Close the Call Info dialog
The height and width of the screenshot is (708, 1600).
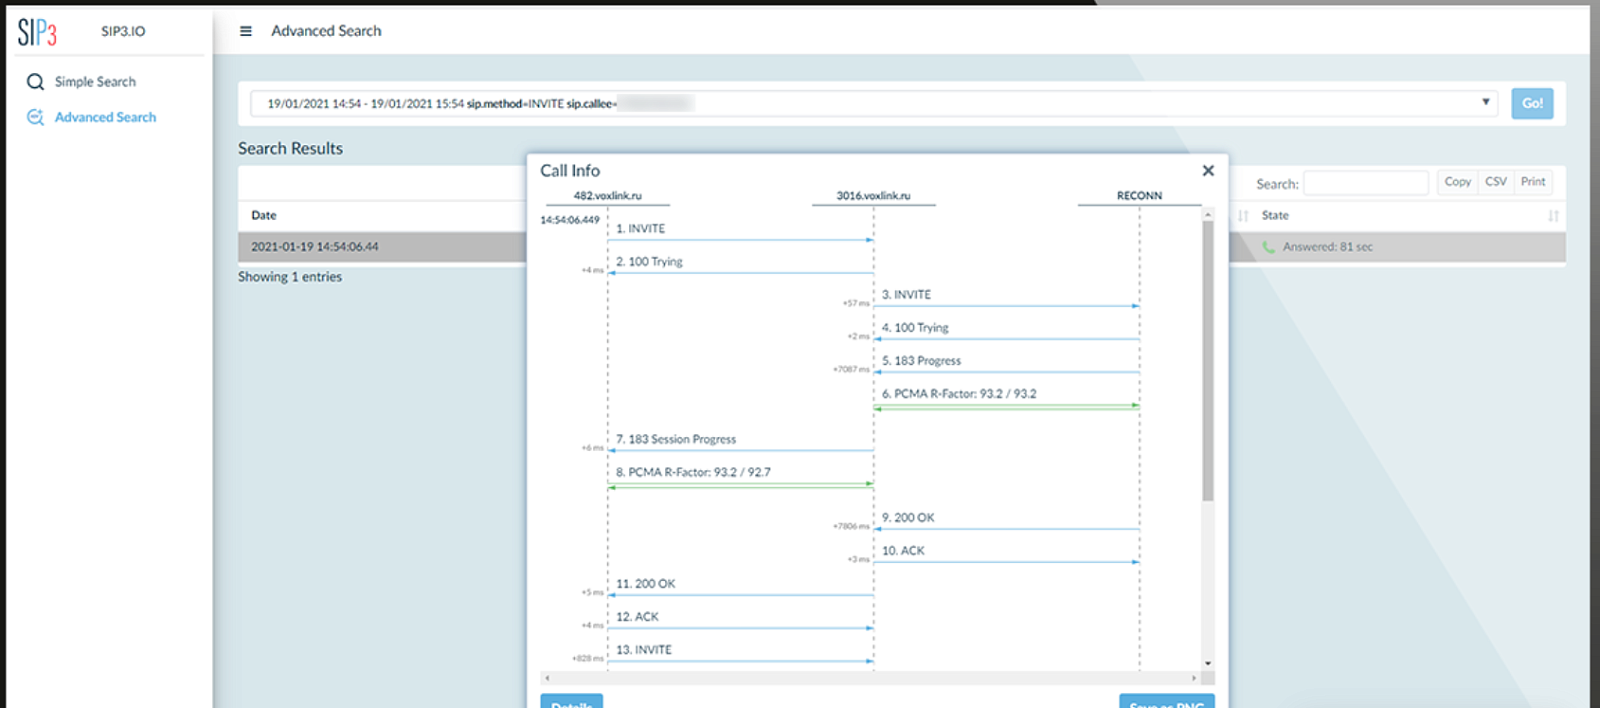[x=1208, y=171]
